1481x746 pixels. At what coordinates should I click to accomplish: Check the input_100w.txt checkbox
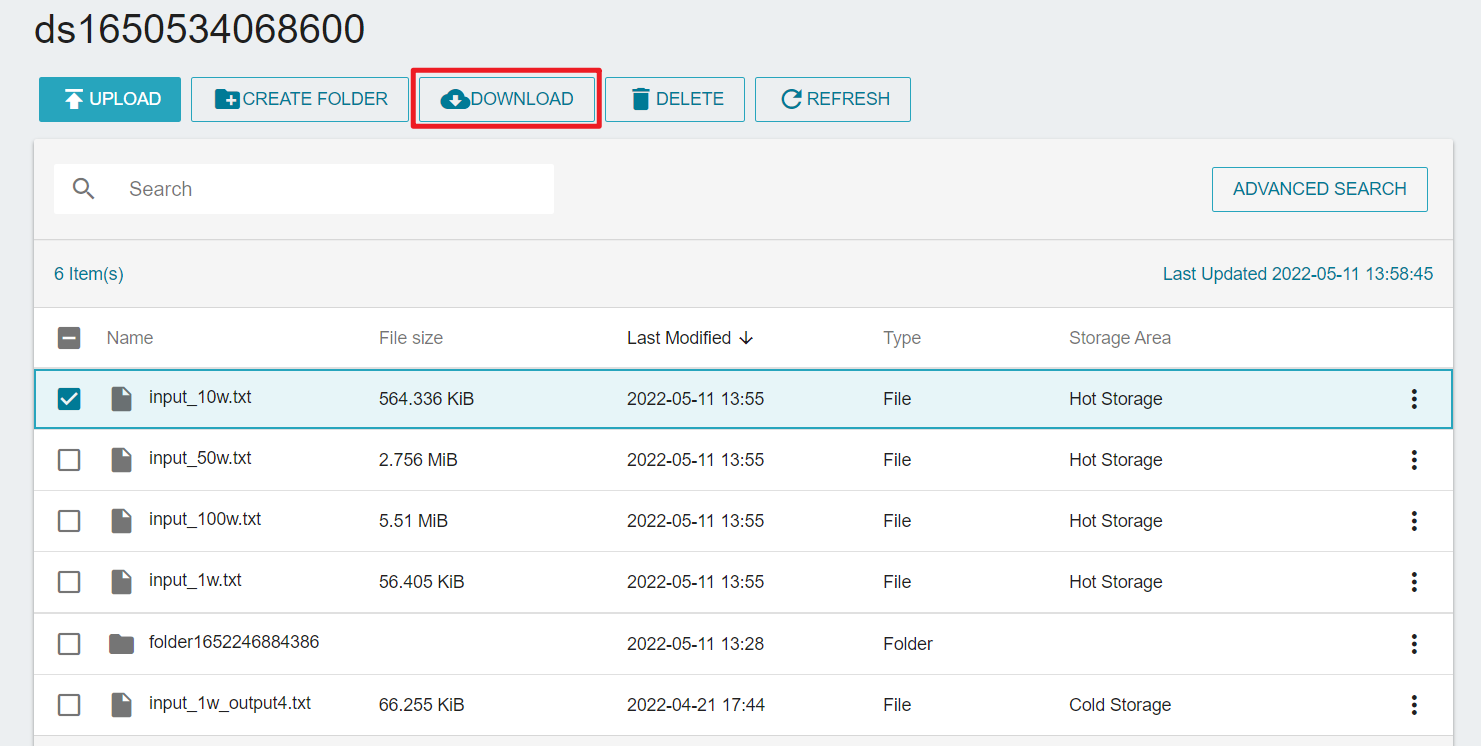click(69, 521)
